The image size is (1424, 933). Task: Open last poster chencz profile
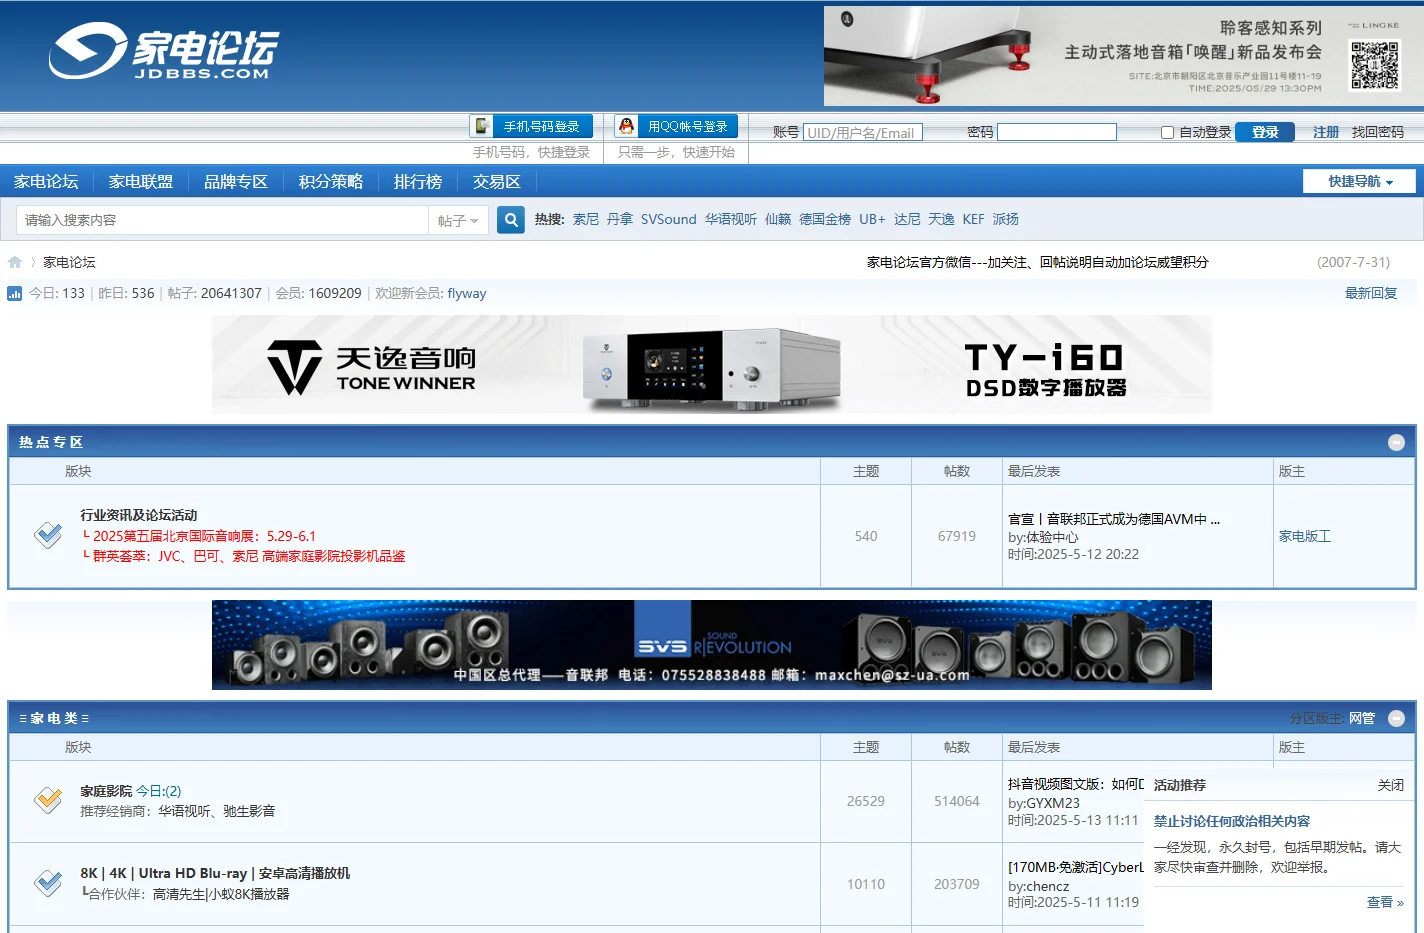[1047, 886]
